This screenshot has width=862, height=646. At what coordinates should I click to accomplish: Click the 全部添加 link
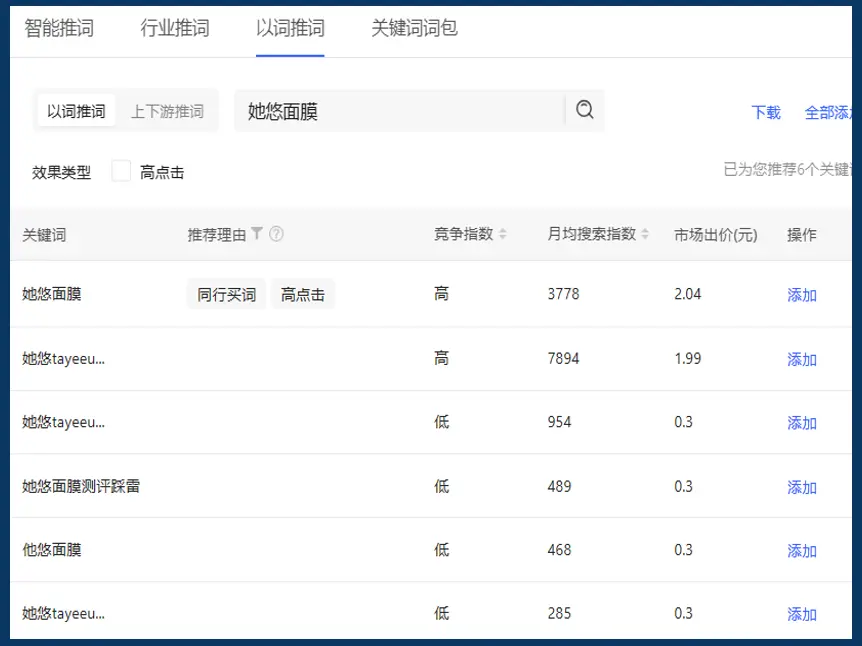point(832,112)
